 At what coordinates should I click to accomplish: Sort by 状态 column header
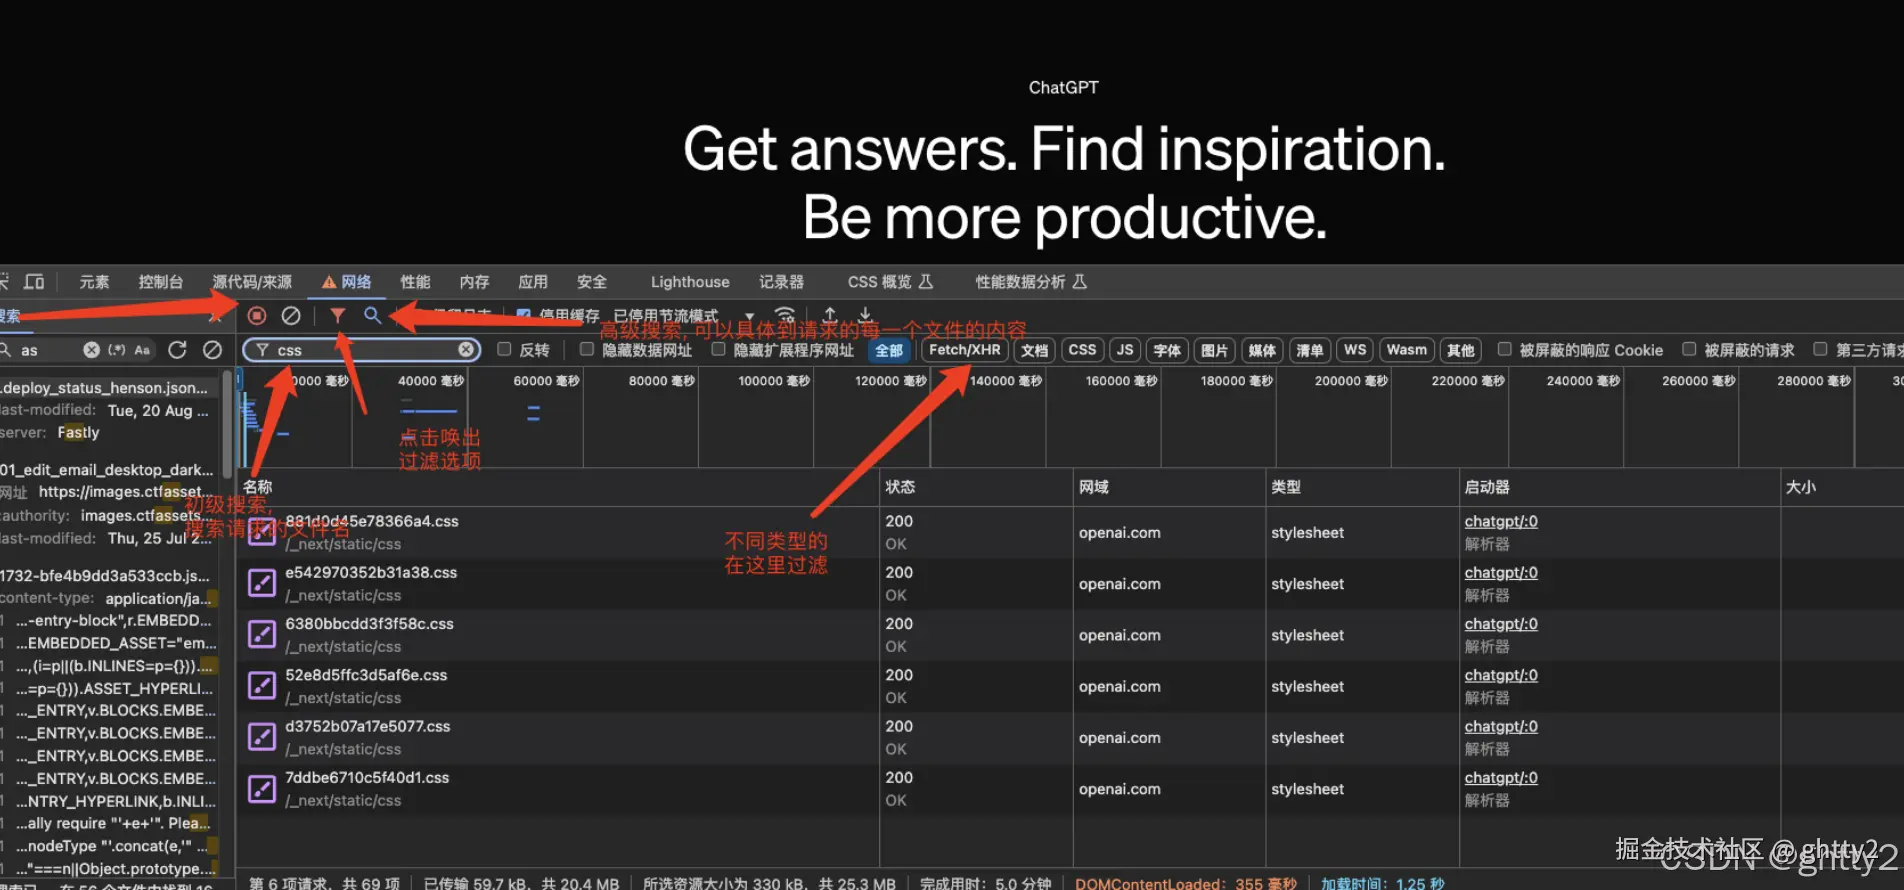(975, 487)
